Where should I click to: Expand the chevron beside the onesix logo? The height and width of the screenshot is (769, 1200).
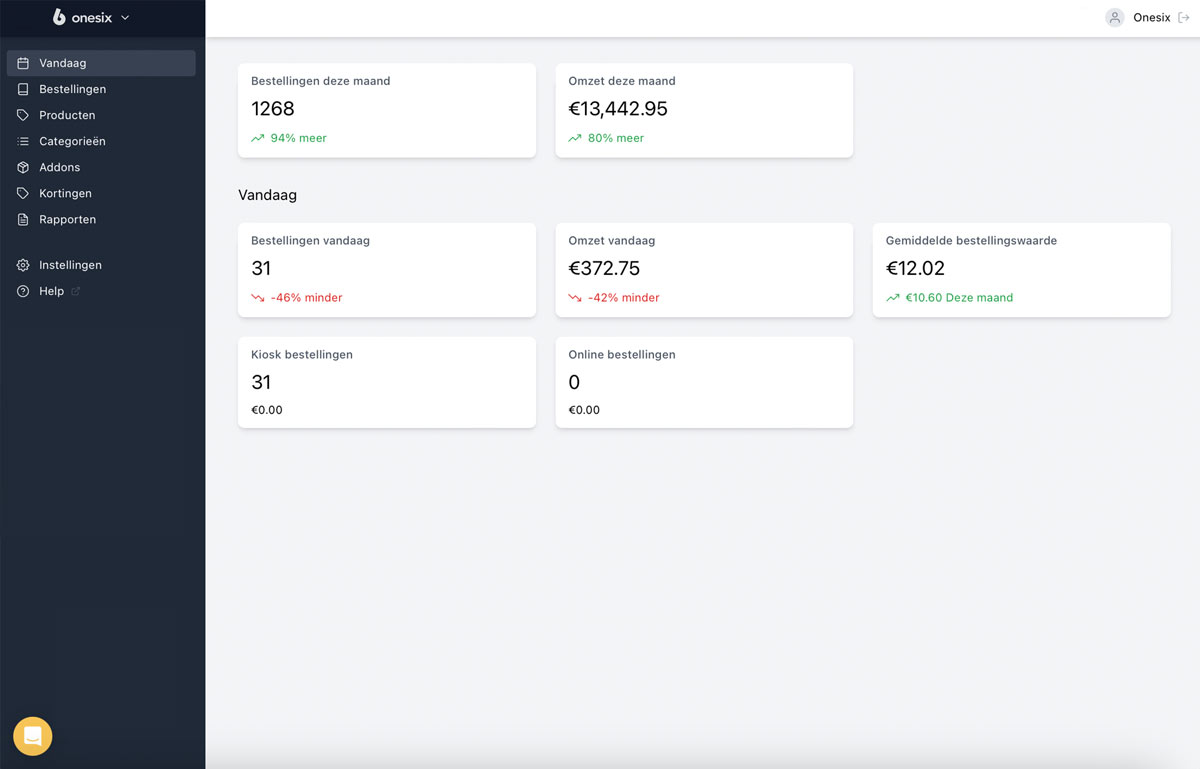pos(124,17)
